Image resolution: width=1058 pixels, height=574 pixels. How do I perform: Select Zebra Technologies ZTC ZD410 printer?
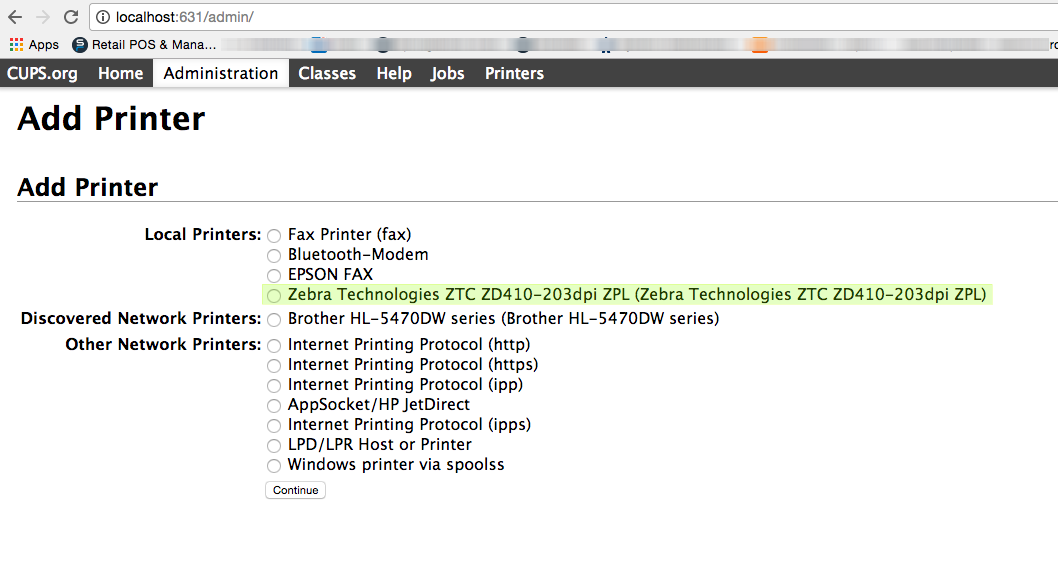tap(274, 296)
